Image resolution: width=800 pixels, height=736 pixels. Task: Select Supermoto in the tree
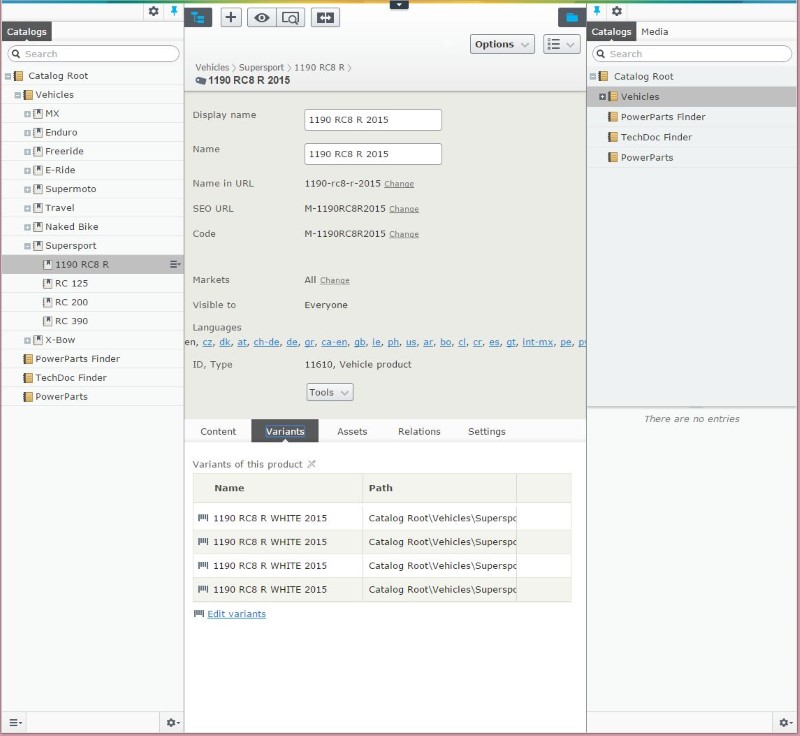tap(70, 189)
